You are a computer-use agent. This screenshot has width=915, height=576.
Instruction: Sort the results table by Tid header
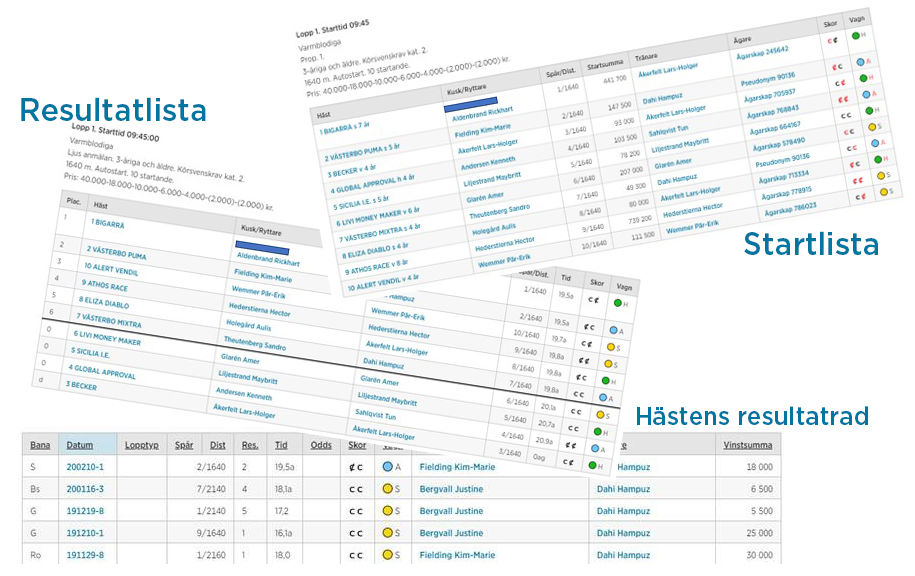(281, 445)
